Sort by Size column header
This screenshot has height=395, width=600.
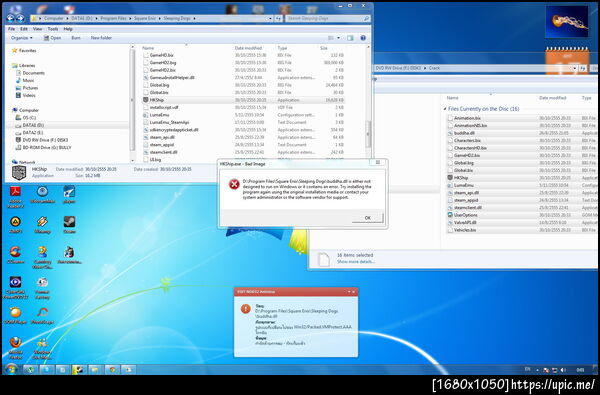click(324, 48)
